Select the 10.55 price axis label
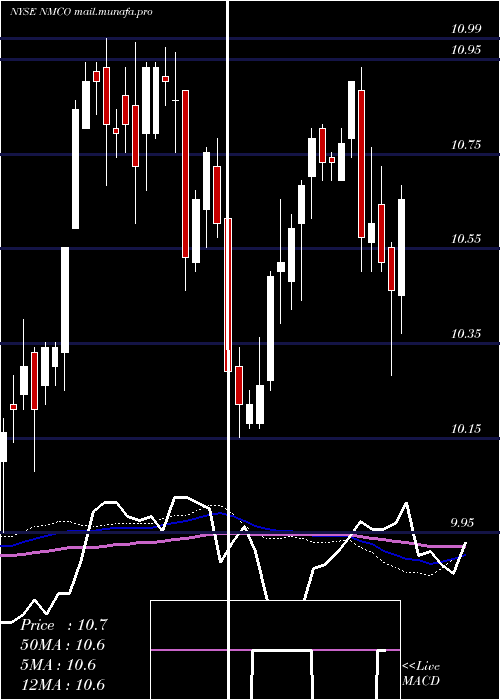Viewport: 500px width, 700px height. point(466,239)
